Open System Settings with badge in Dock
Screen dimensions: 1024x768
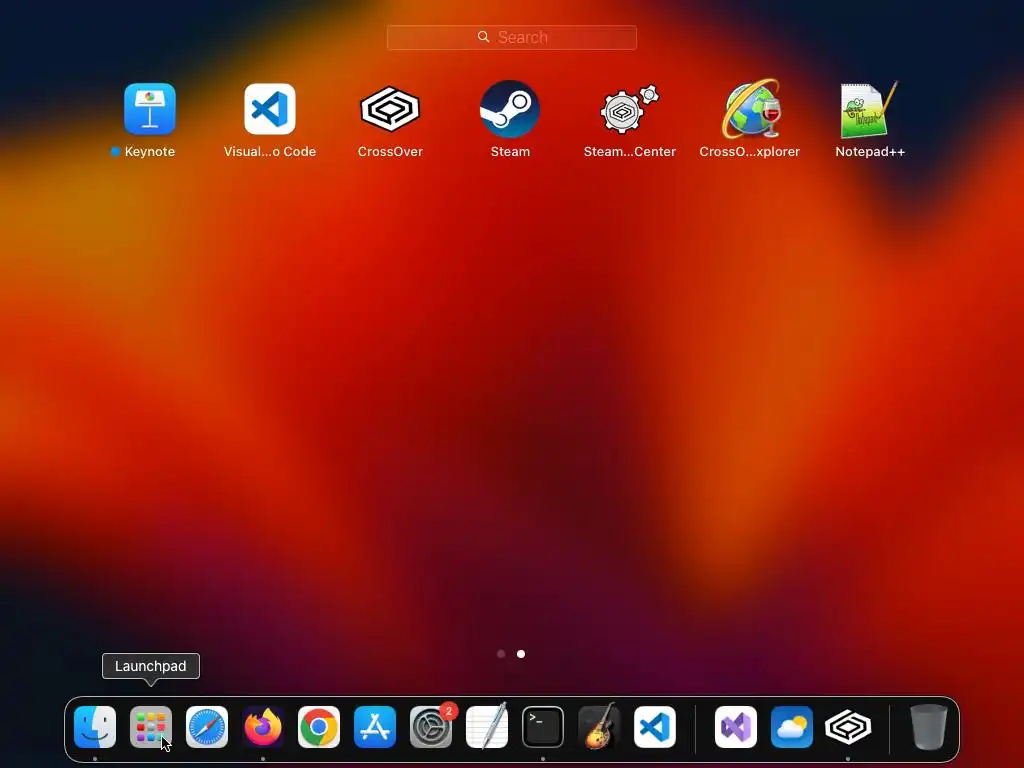click(431, 727)
